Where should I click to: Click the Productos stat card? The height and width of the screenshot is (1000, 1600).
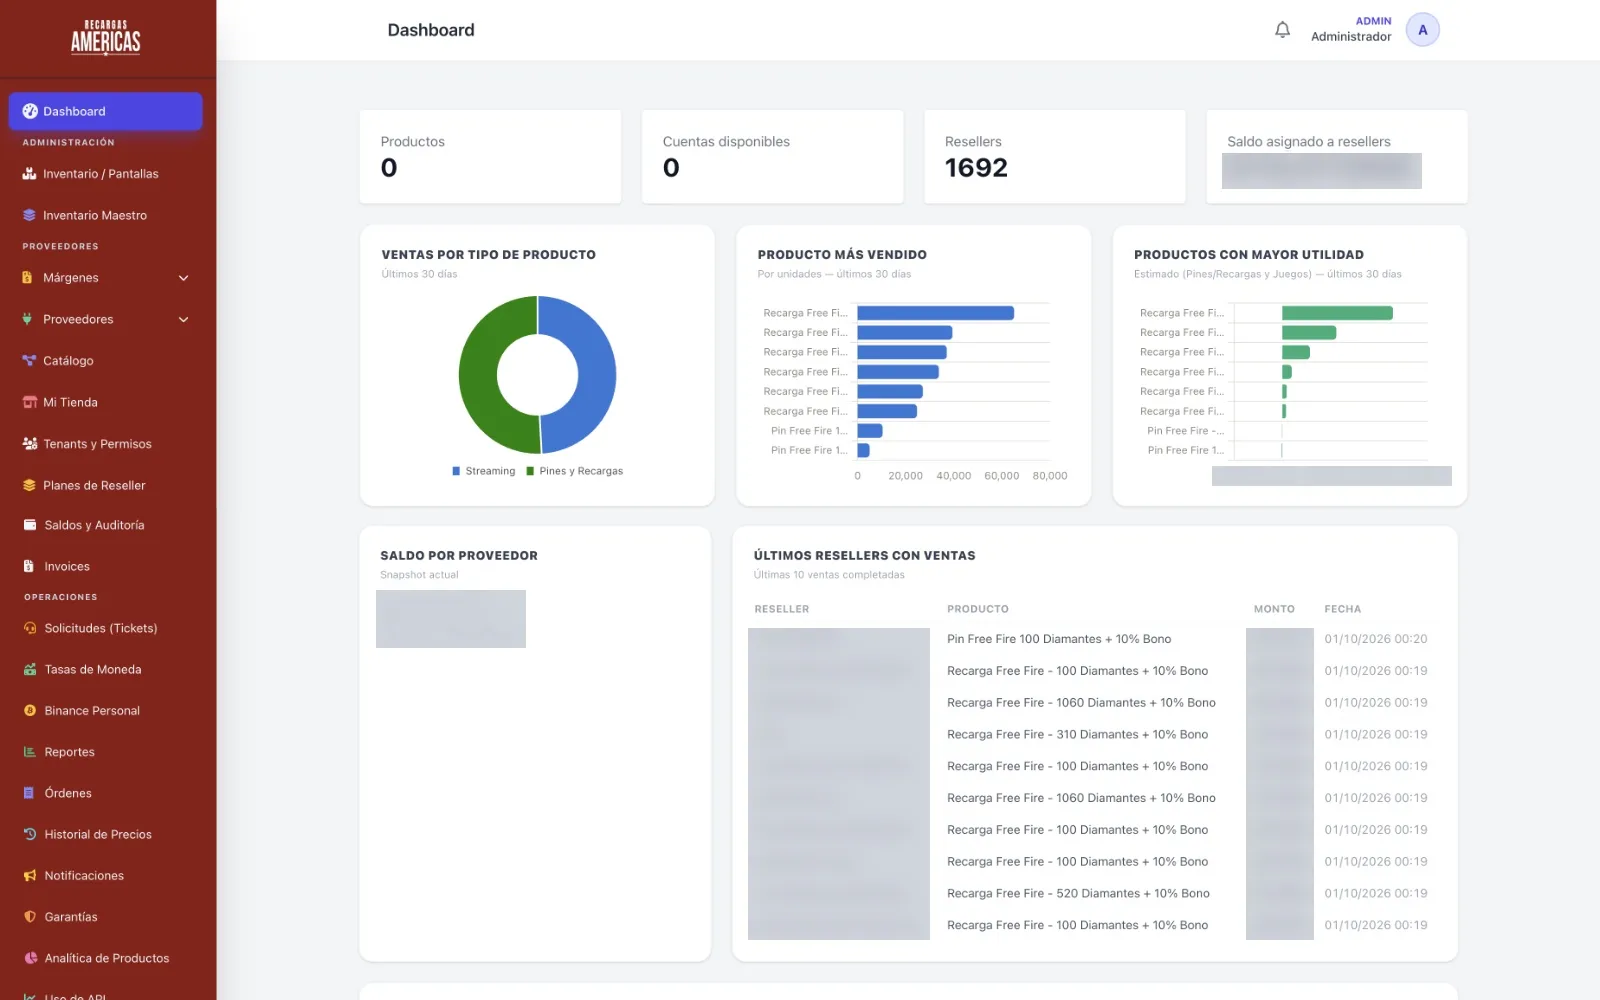(490, 157)
